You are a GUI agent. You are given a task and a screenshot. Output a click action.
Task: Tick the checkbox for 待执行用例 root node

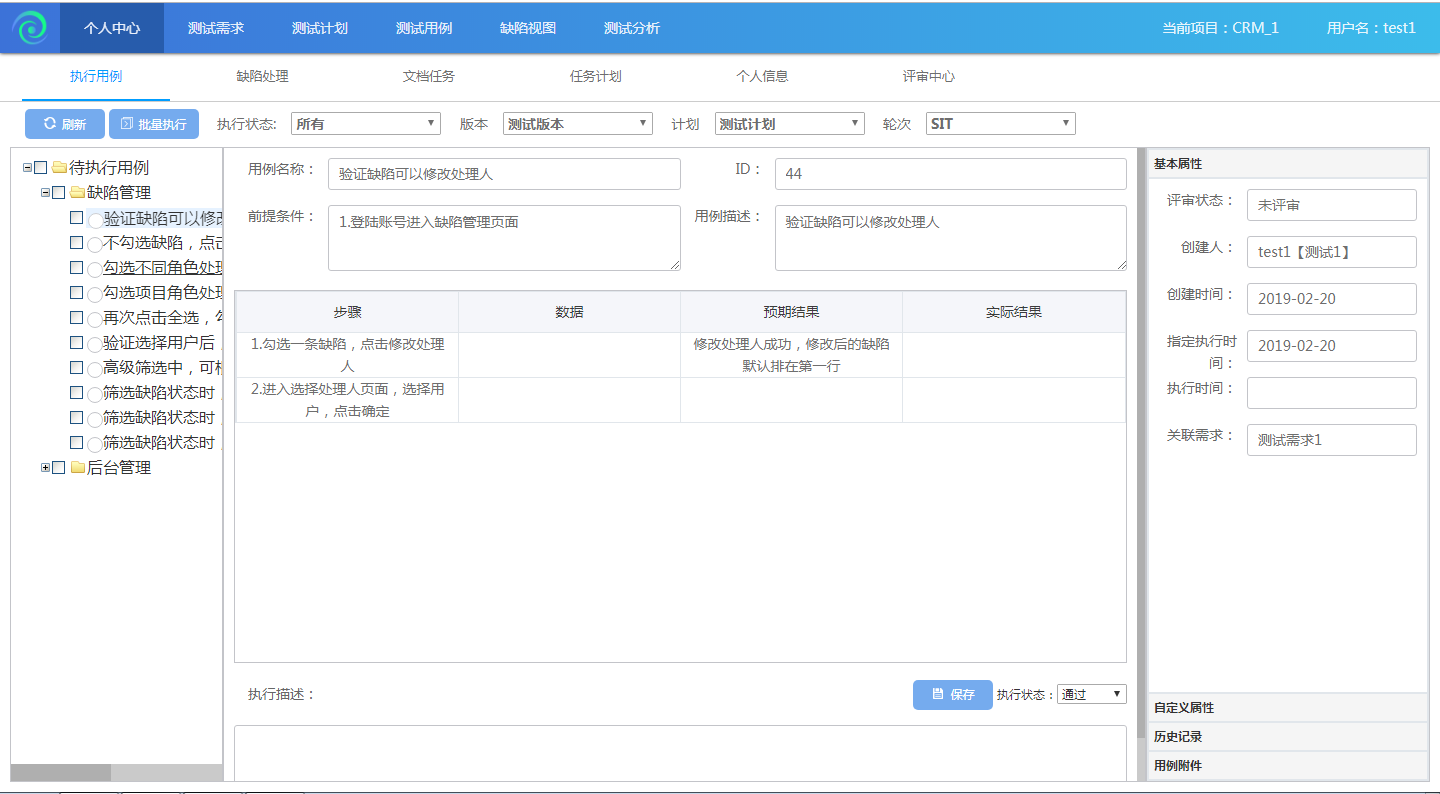(x=41, y=168)
